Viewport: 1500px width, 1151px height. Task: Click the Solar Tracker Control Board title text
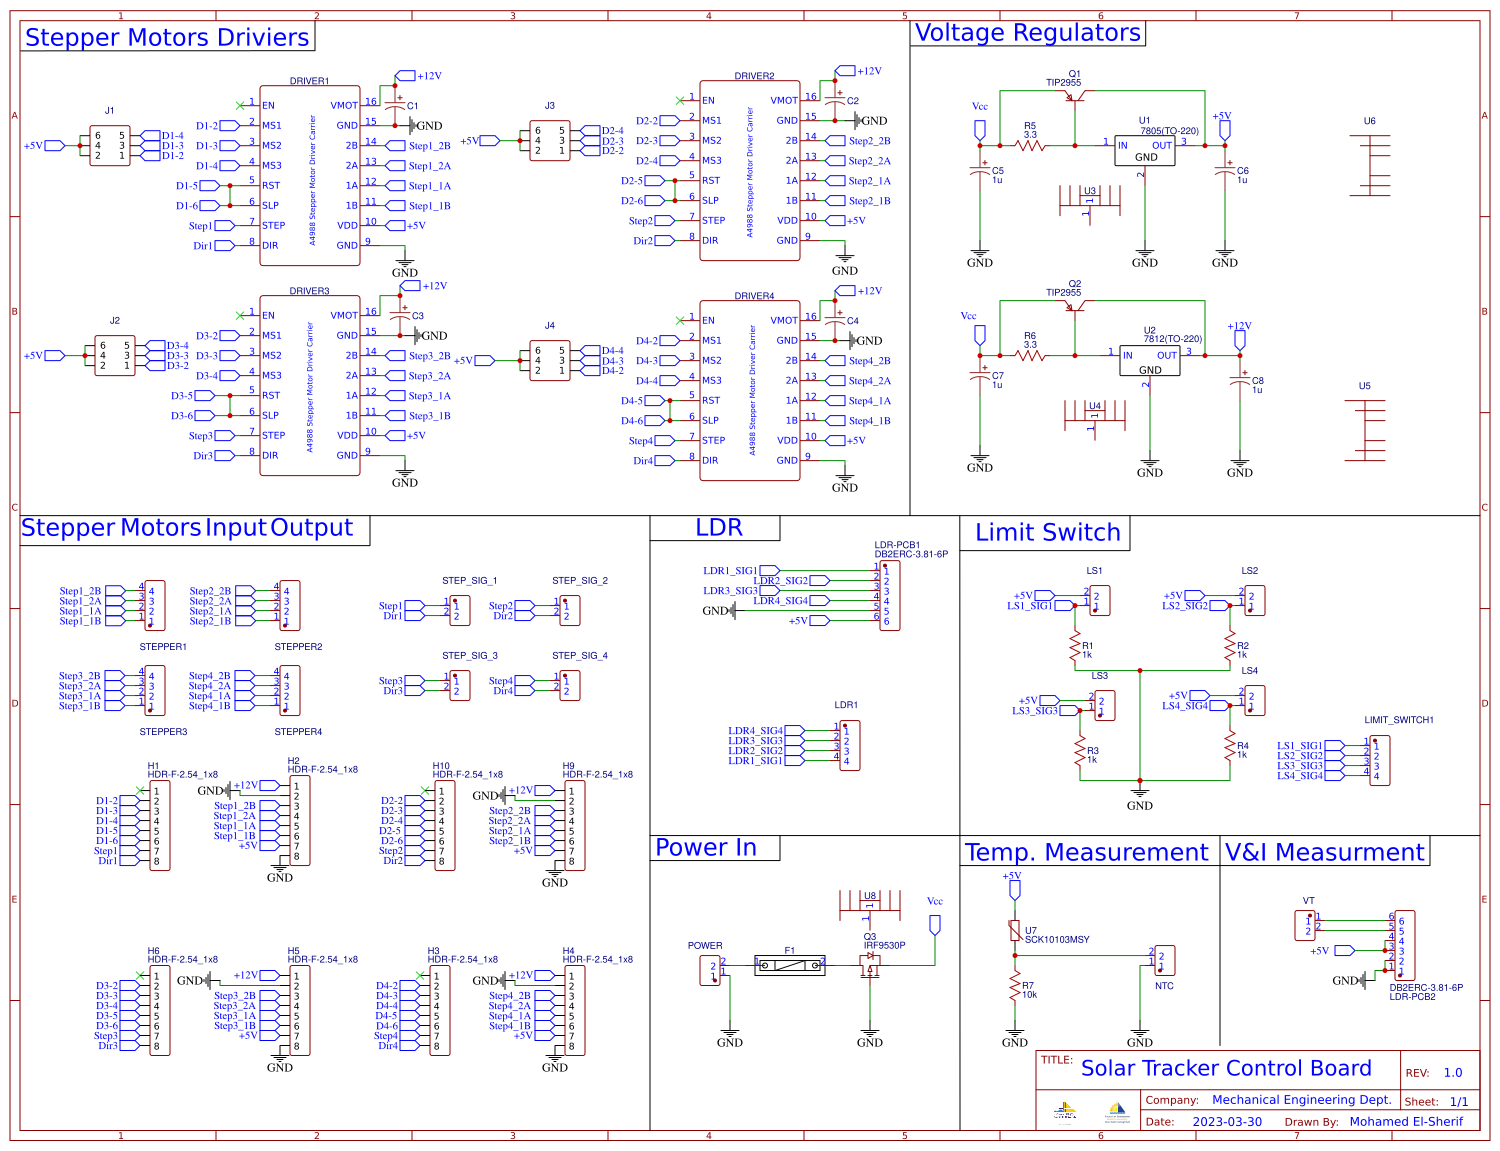point(1228,1068)
